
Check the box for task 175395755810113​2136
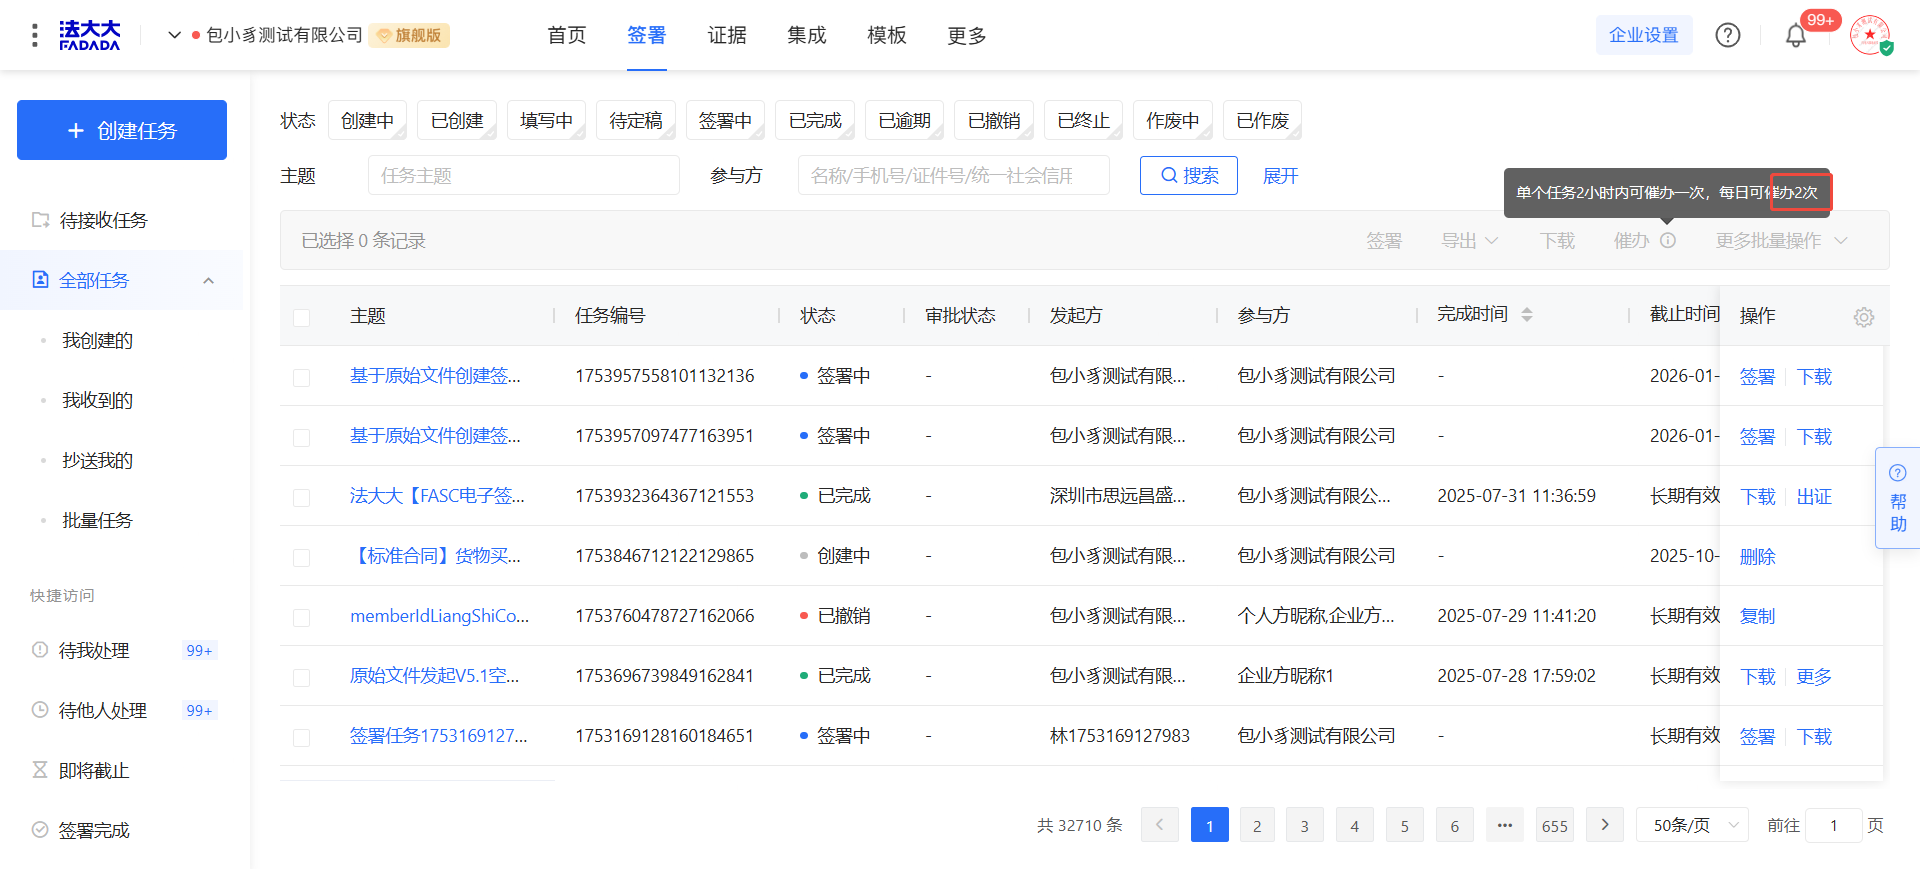pyautogui.click(x=301, y=377)
